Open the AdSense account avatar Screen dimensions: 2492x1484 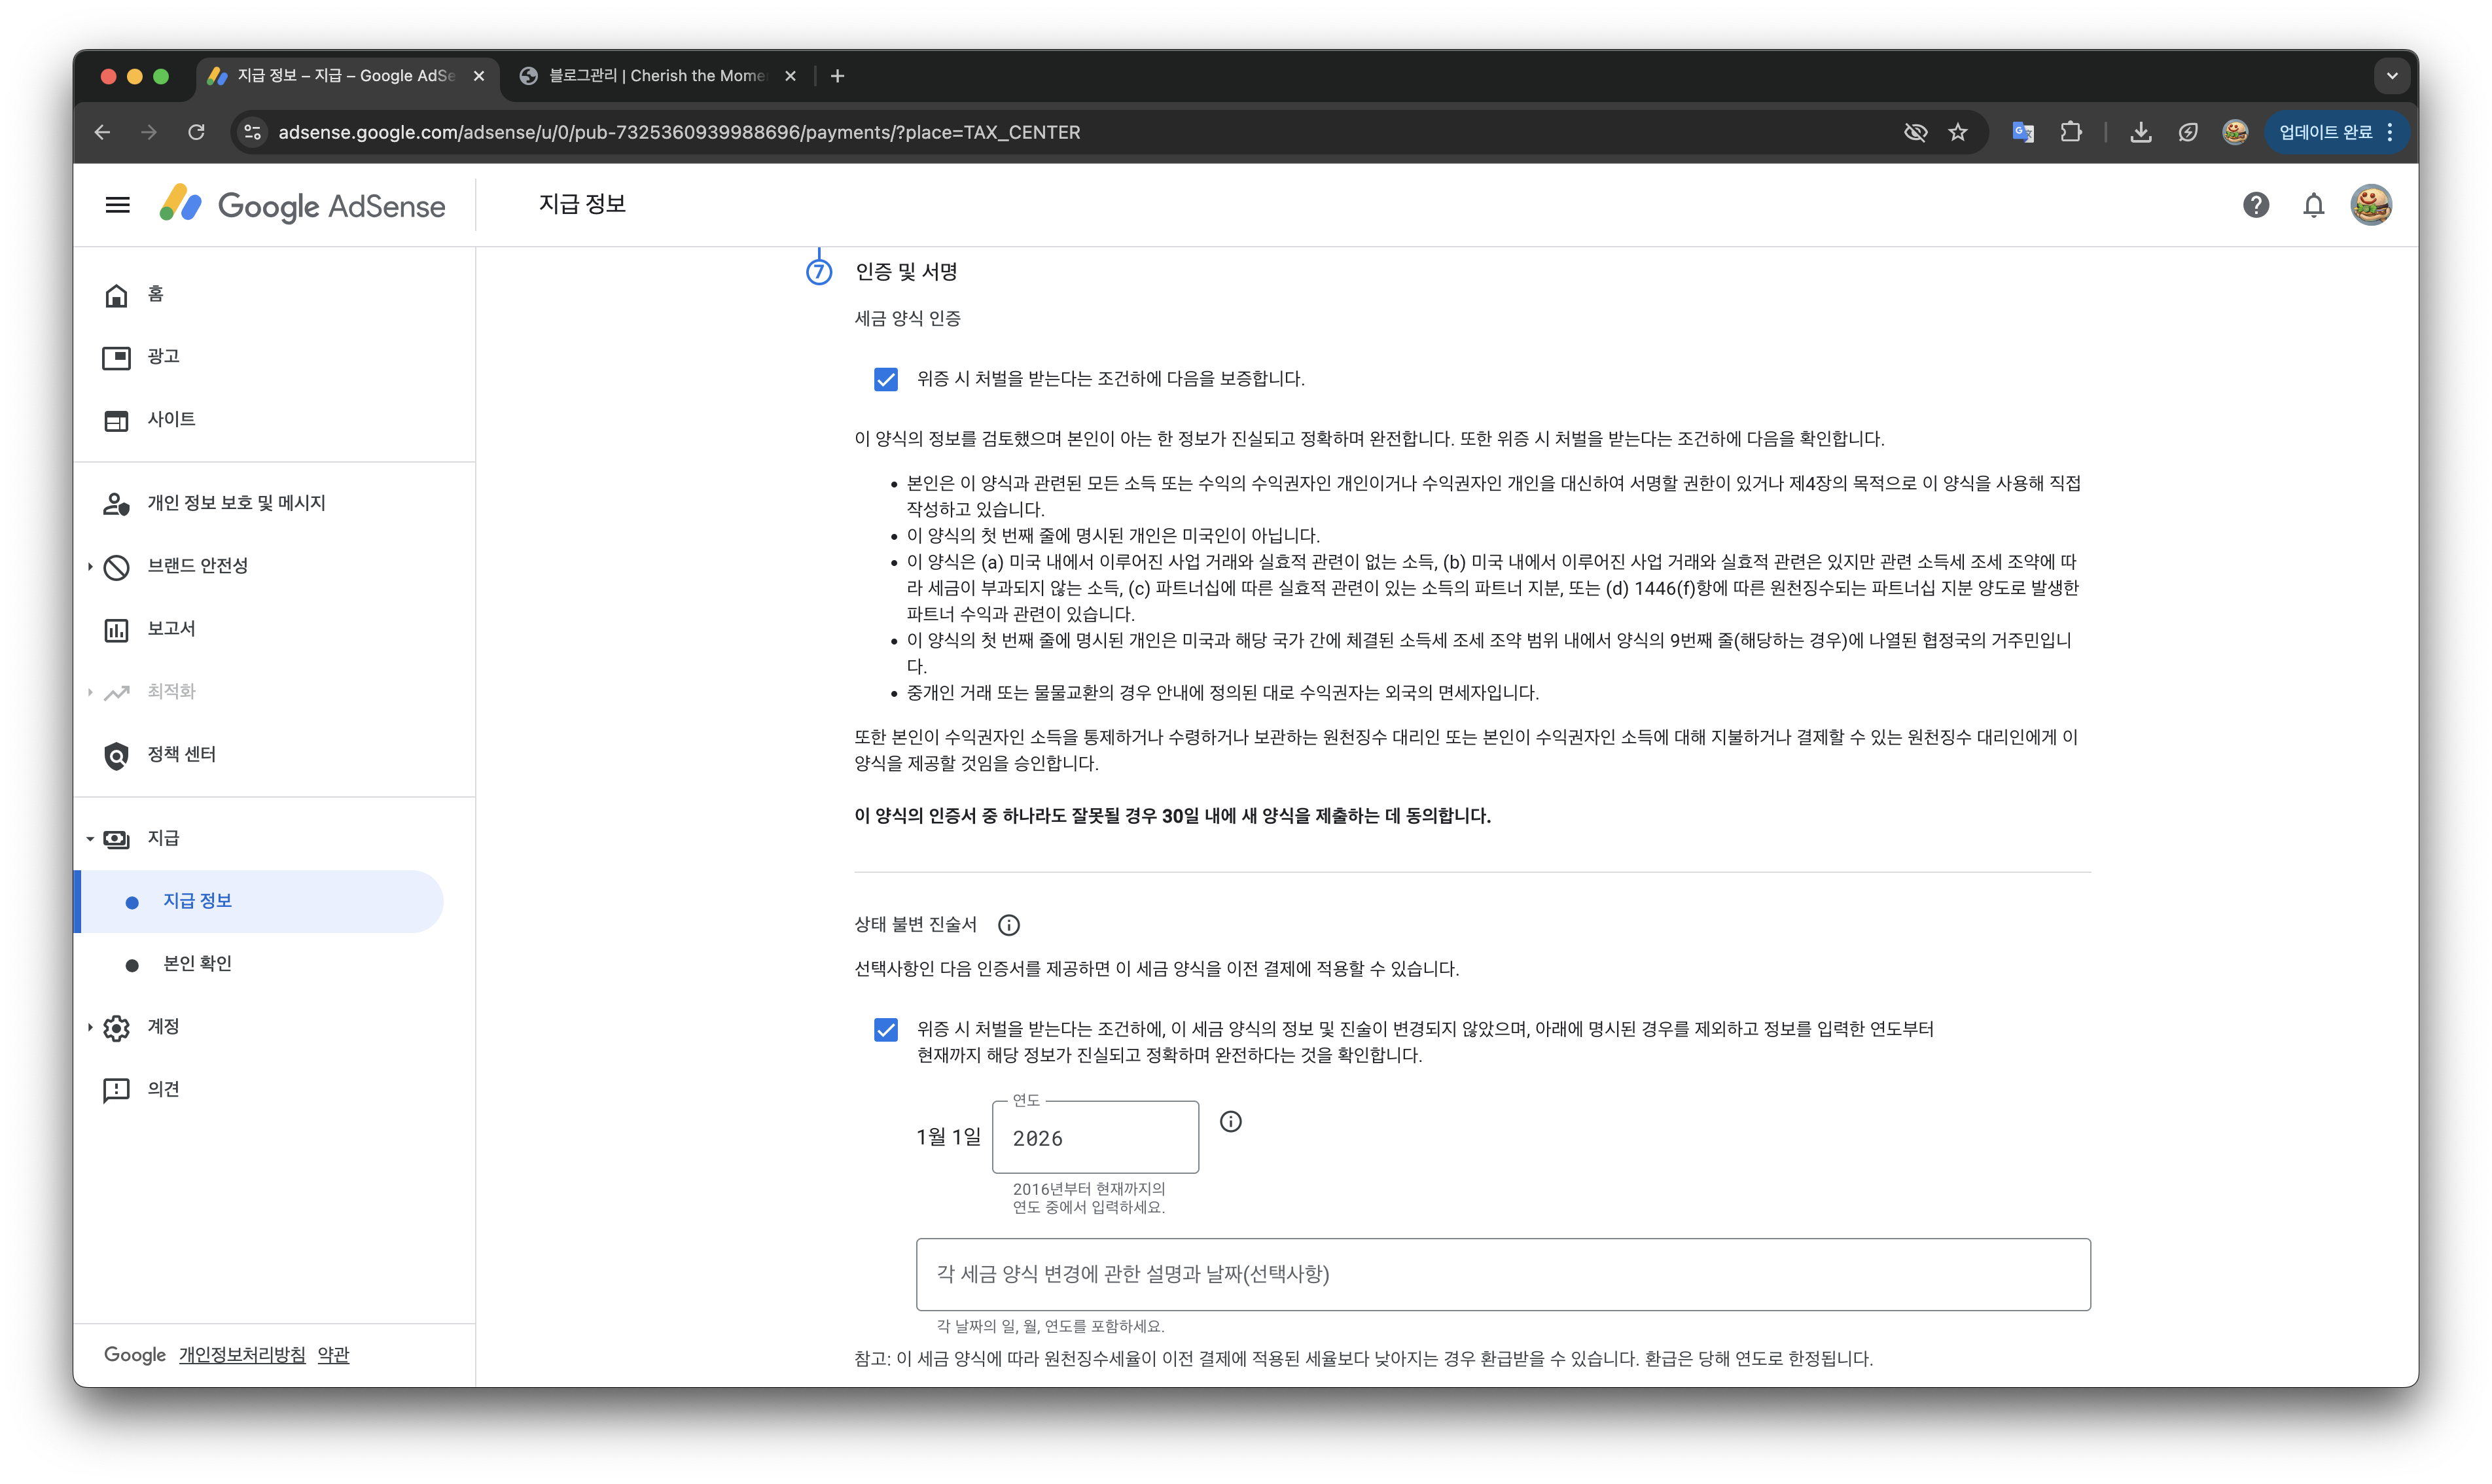2371,205
